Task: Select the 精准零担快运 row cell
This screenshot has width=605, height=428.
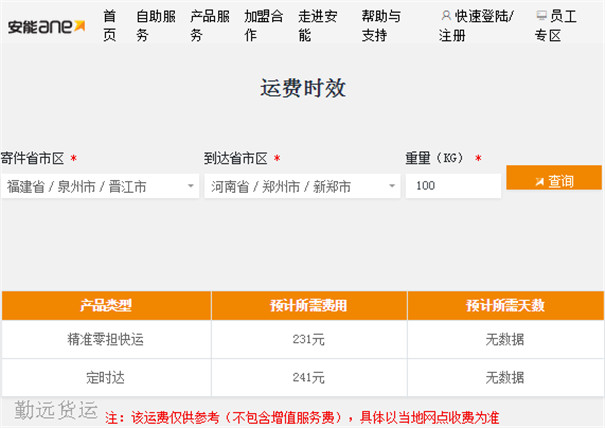Action: click(106, 340)
